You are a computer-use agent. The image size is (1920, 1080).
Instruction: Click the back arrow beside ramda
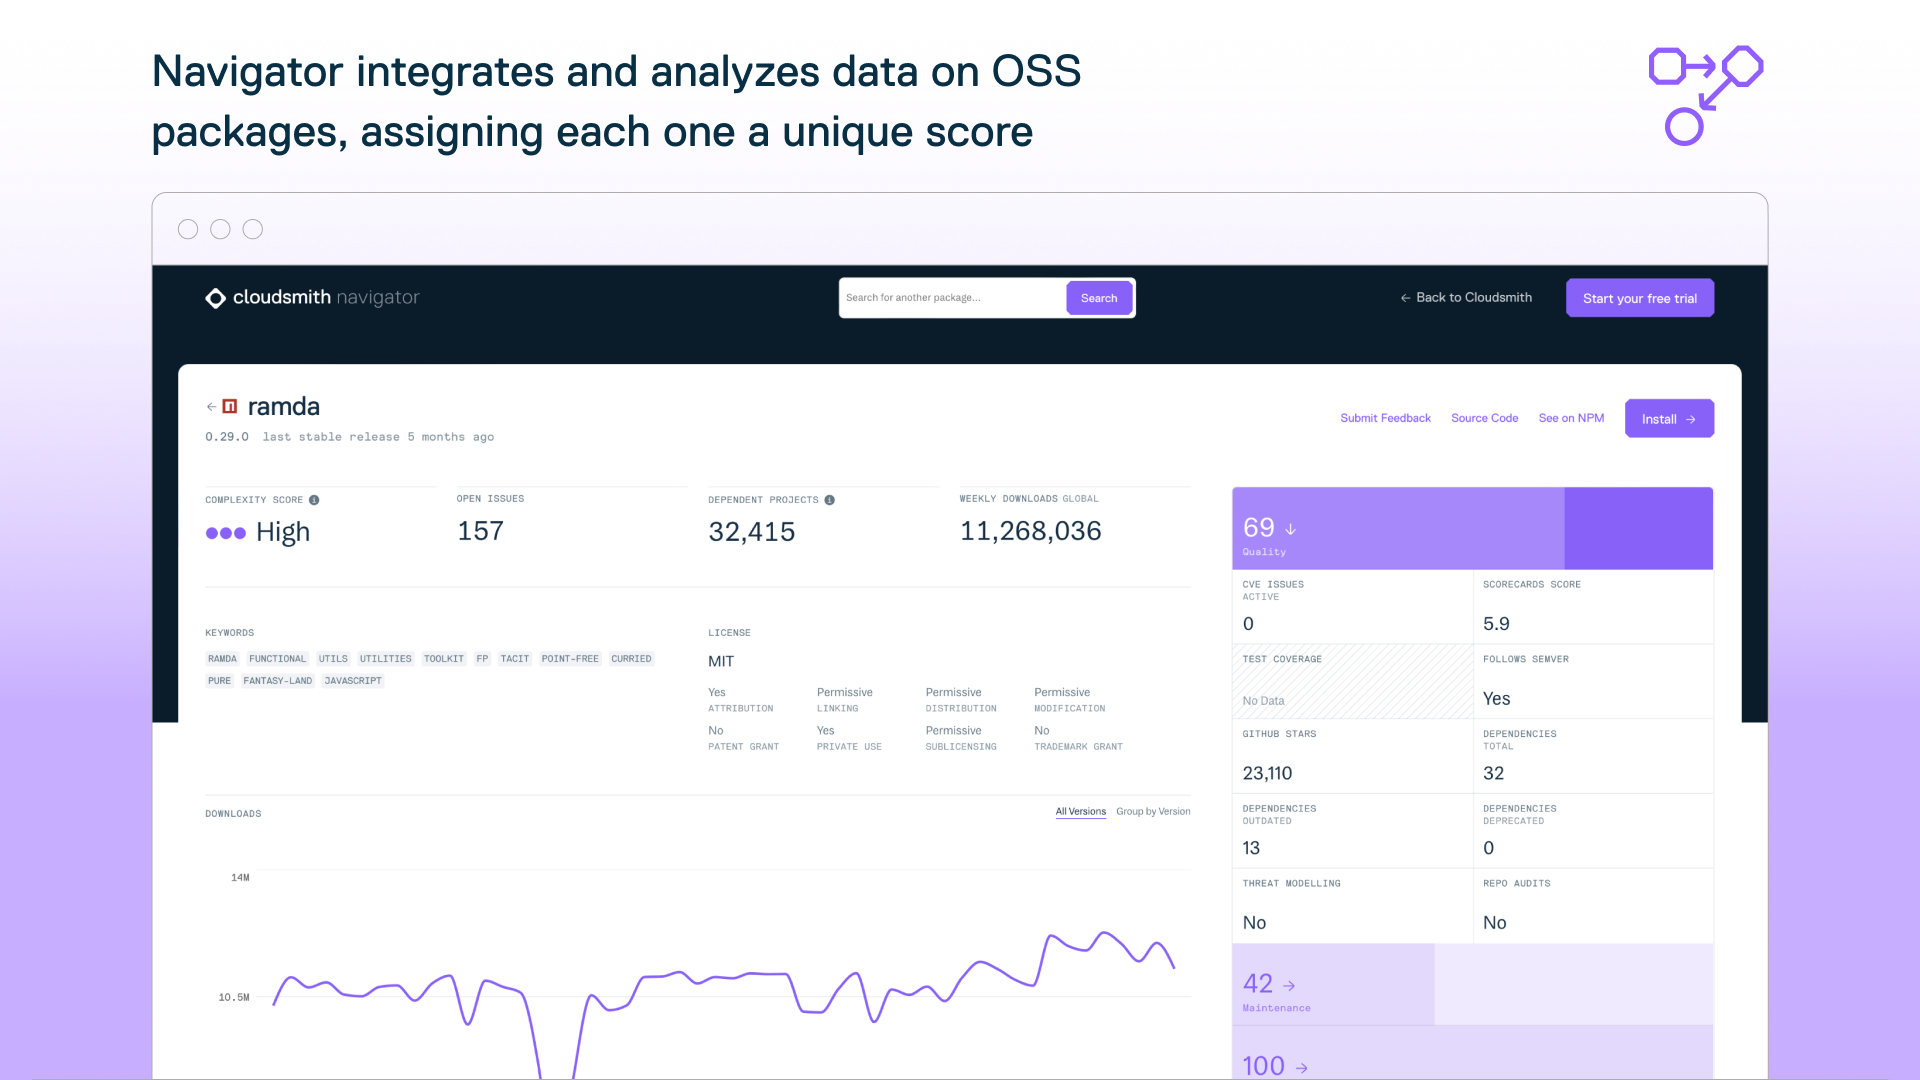click(x=211, y=407)
